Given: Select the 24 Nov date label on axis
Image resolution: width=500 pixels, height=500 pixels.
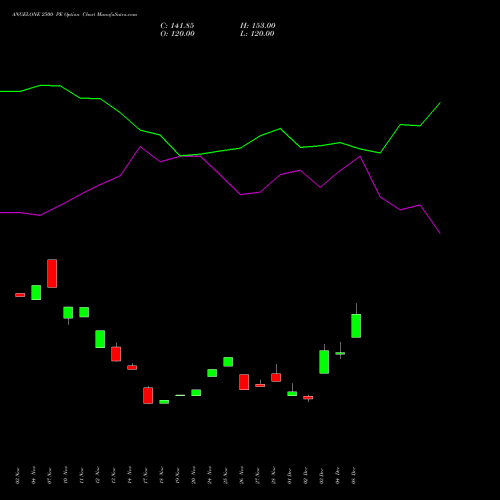Looking at the screenshot, I should pyautogui.click(x=210, y=475).
